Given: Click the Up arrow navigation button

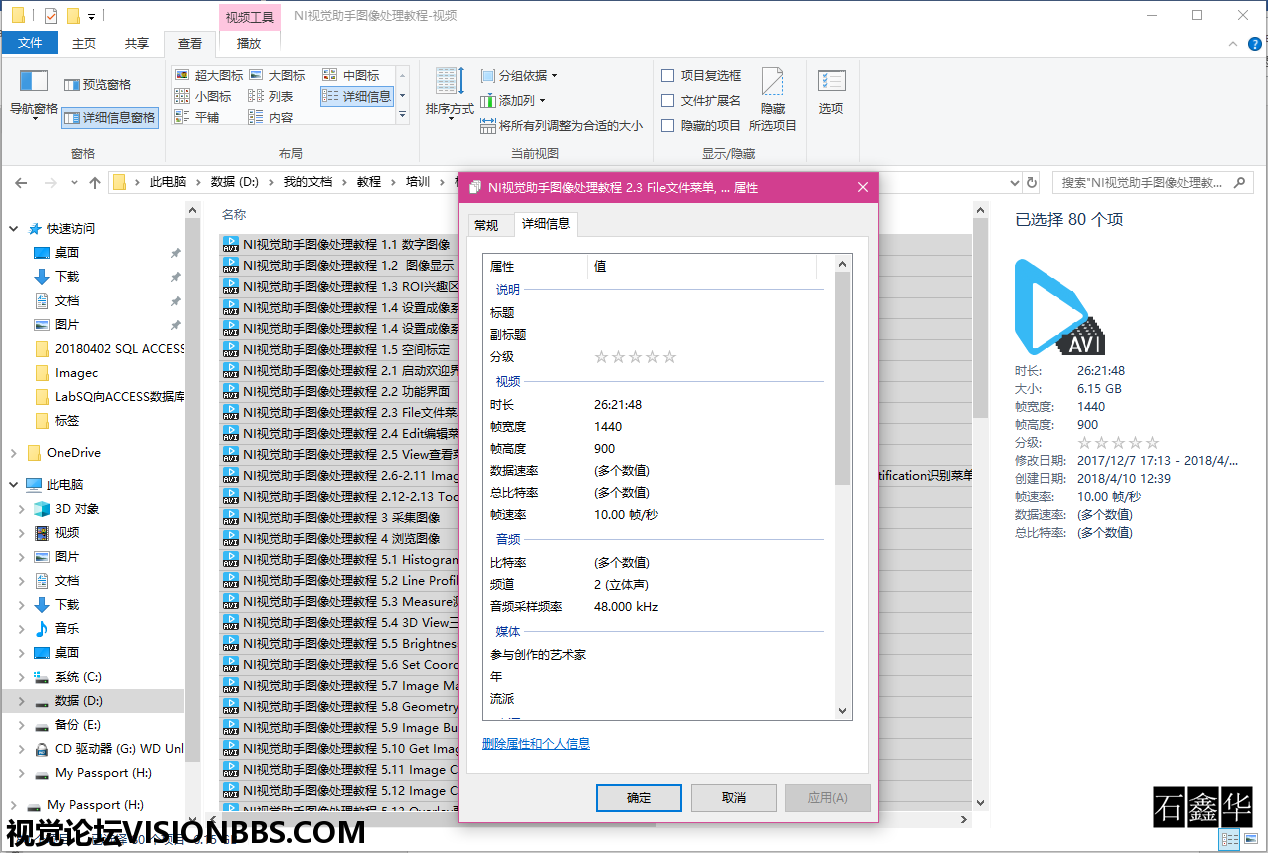Looking at the screenshot, I should click(x=95, y=182).
